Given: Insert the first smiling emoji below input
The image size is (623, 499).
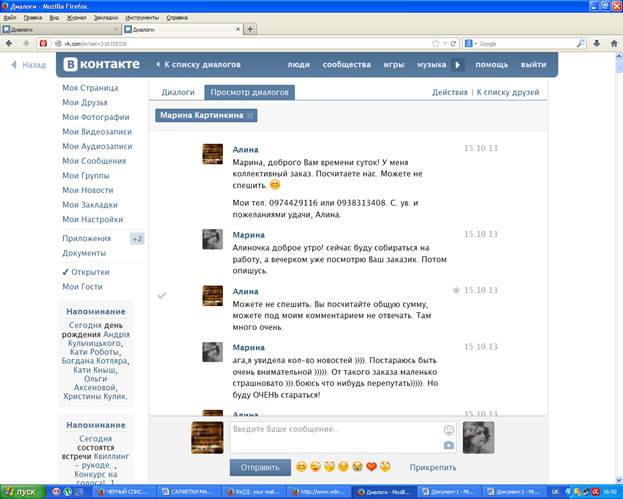Looking at the screenshot, I should click(302, 466).
